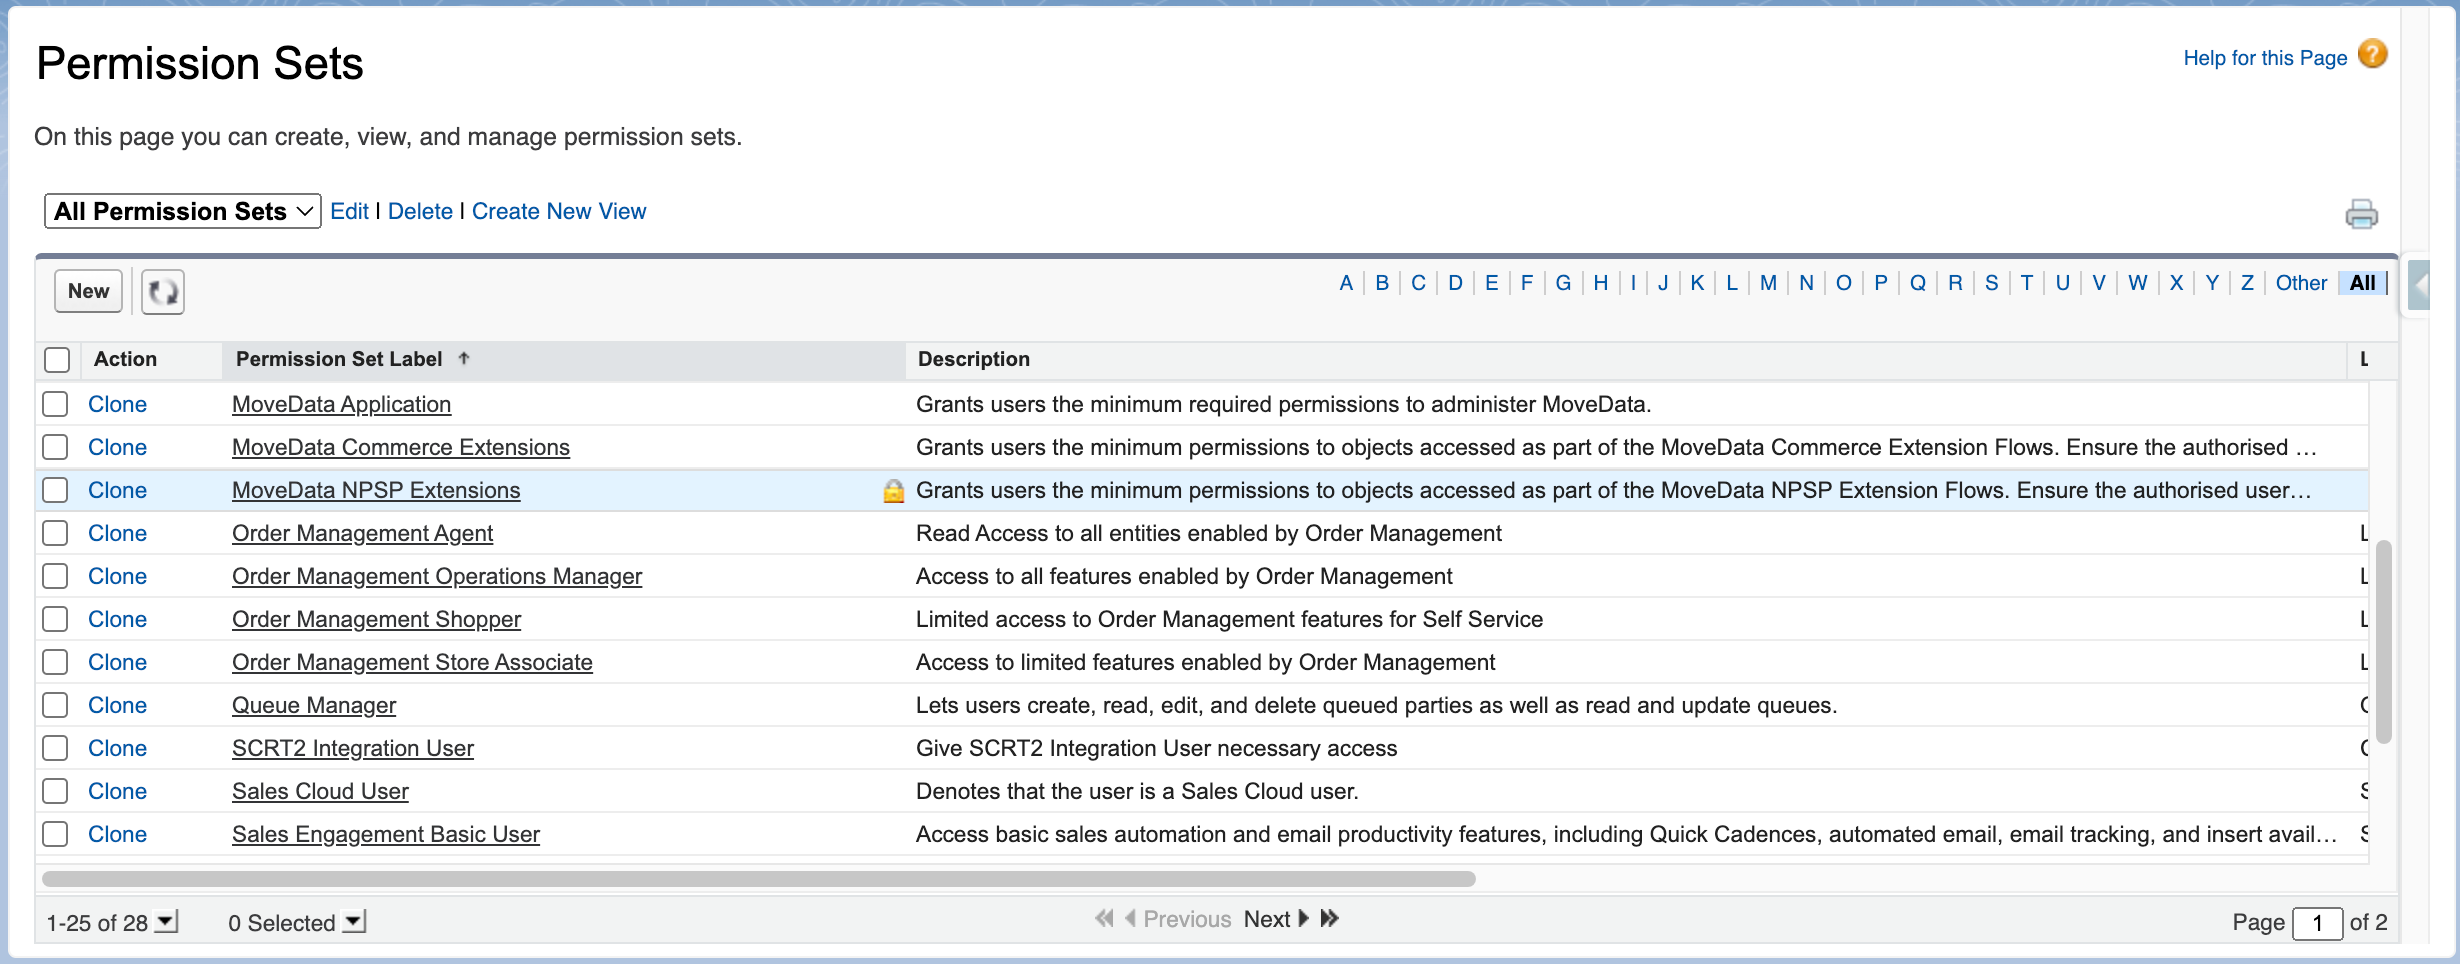Select the Other alphabet filter
2460x964 pixels.
click(x=2300, y=283)
